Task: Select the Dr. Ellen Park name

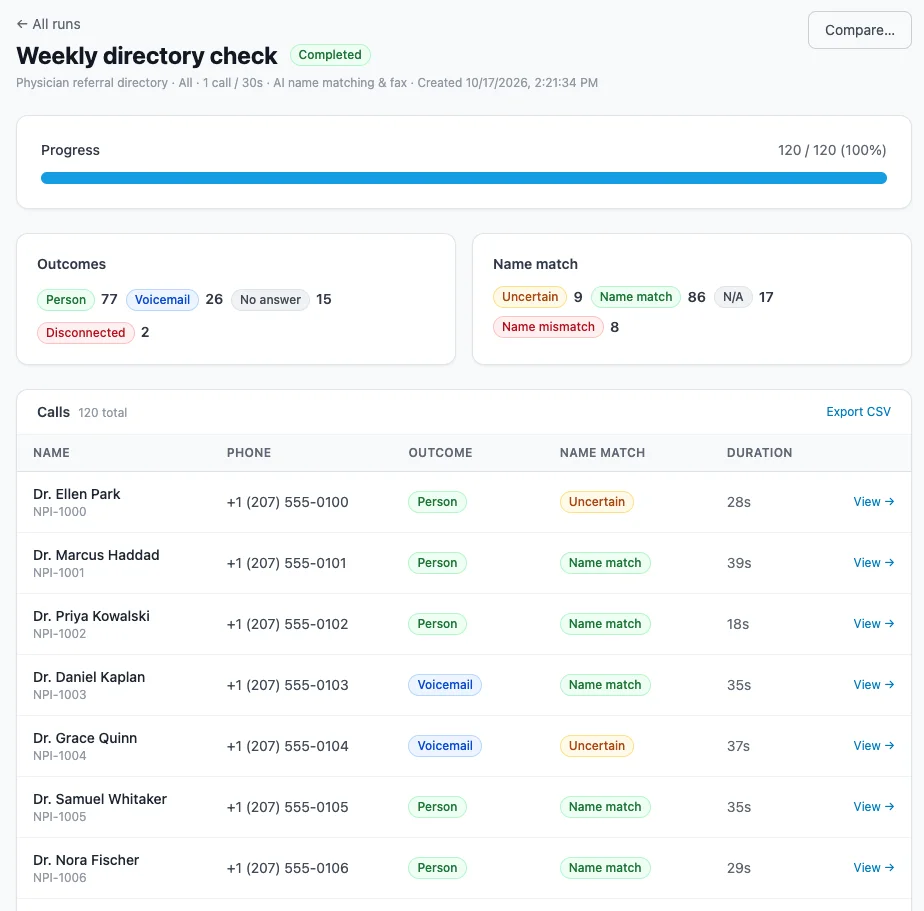Action: click(x=77, y=494)
